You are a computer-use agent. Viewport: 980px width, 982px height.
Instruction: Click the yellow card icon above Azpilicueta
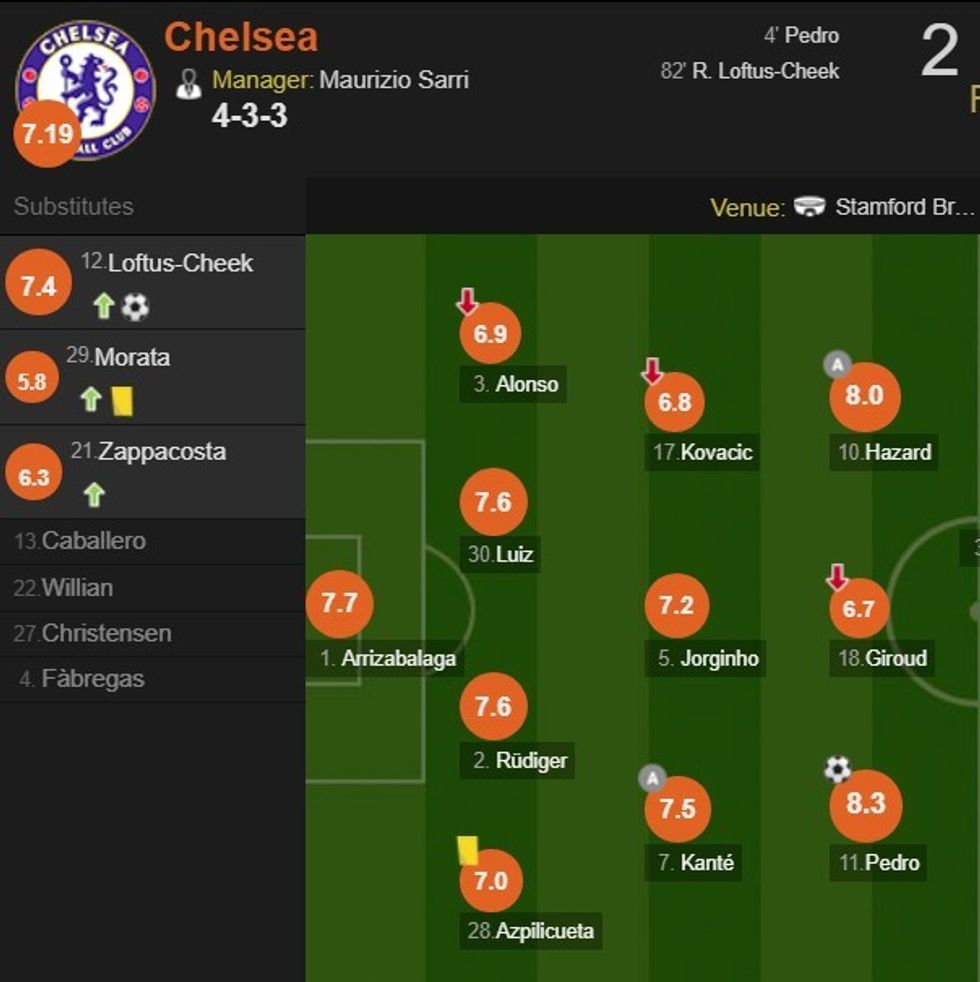click(x=465, y=847)
